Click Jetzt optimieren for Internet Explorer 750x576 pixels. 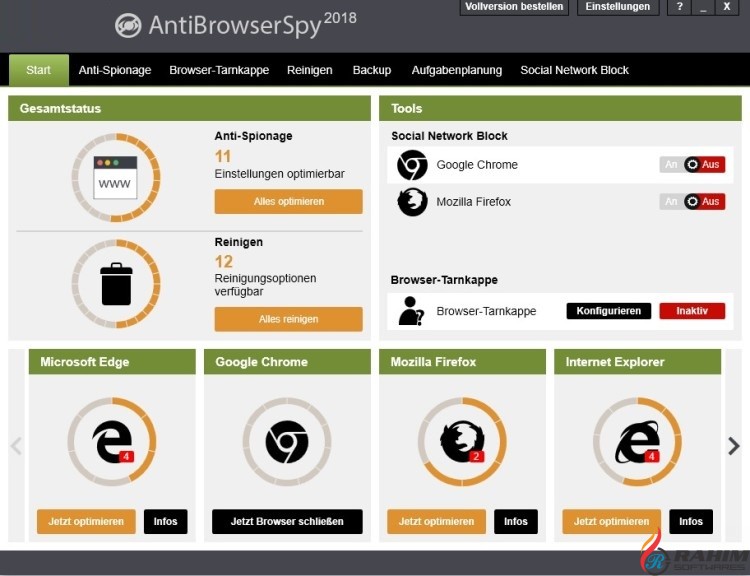[x=611, y=521]
